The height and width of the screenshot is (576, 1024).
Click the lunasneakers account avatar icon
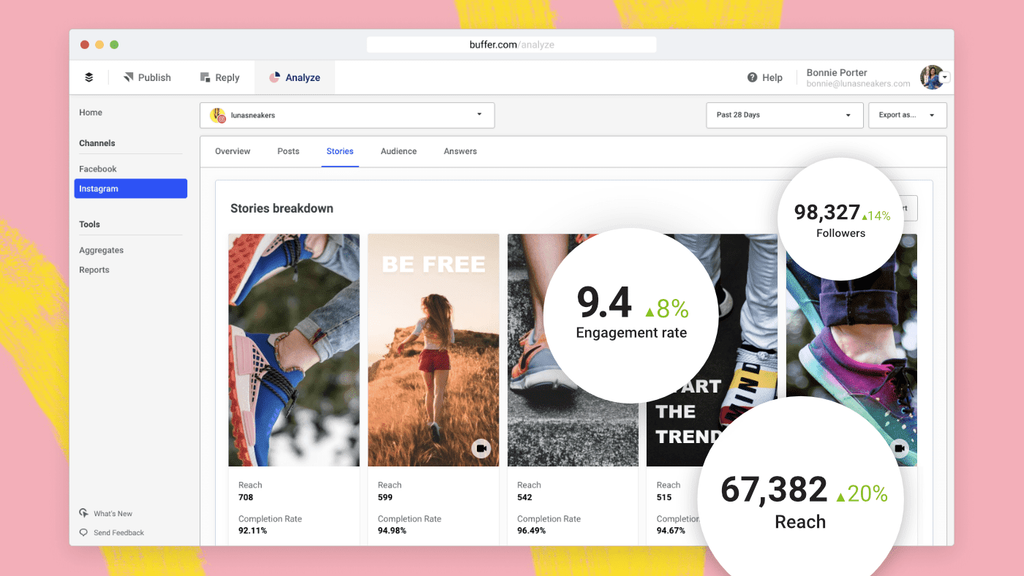click(x=218, y=116)
